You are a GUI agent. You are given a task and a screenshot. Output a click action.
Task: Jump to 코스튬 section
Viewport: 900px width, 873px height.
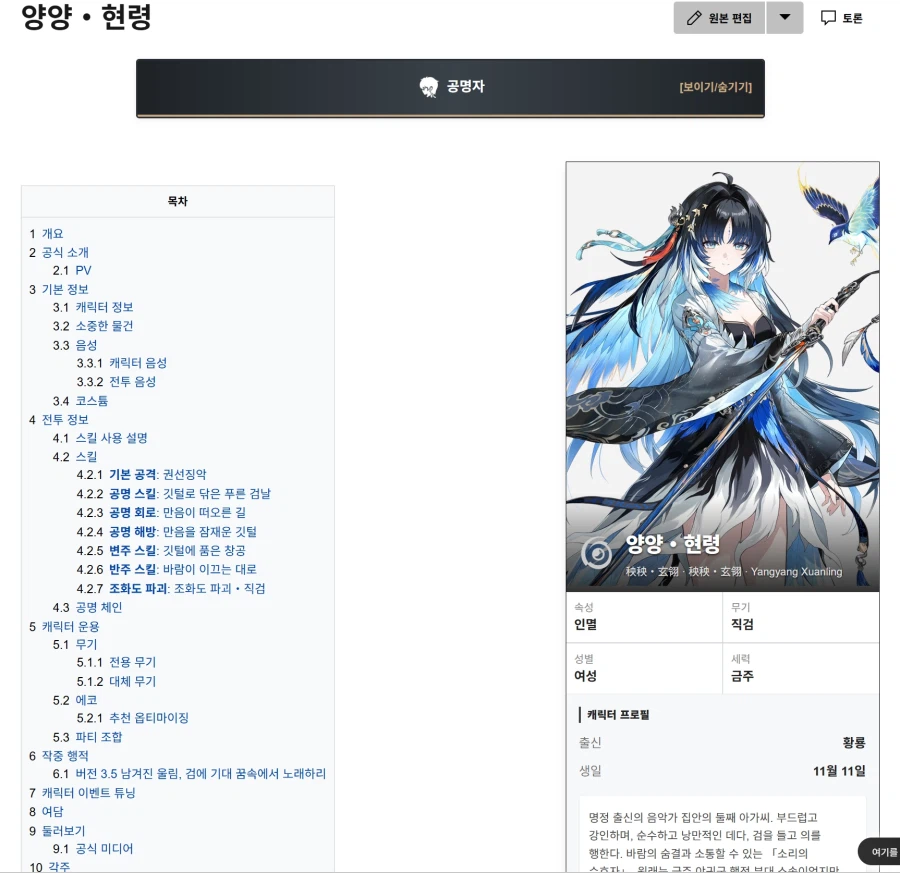point(91,401)
